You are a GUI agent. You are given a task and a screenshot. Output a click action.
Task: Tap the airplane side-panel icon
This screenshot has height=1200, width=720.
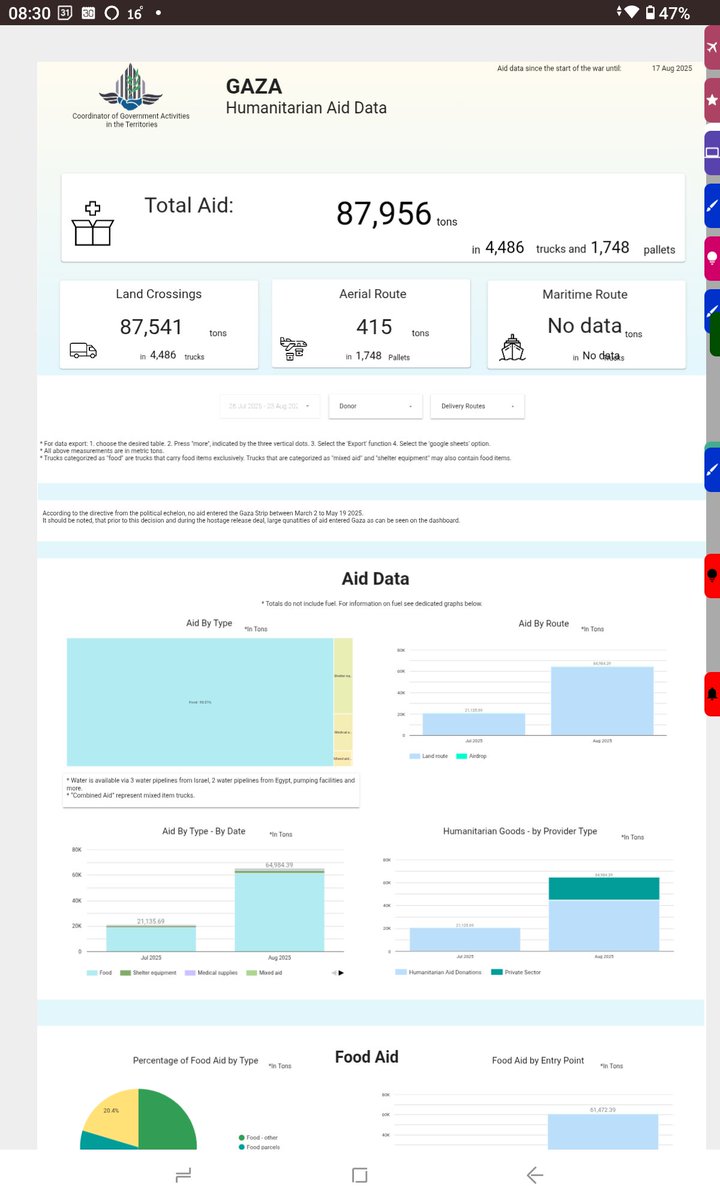click(712, 49)
